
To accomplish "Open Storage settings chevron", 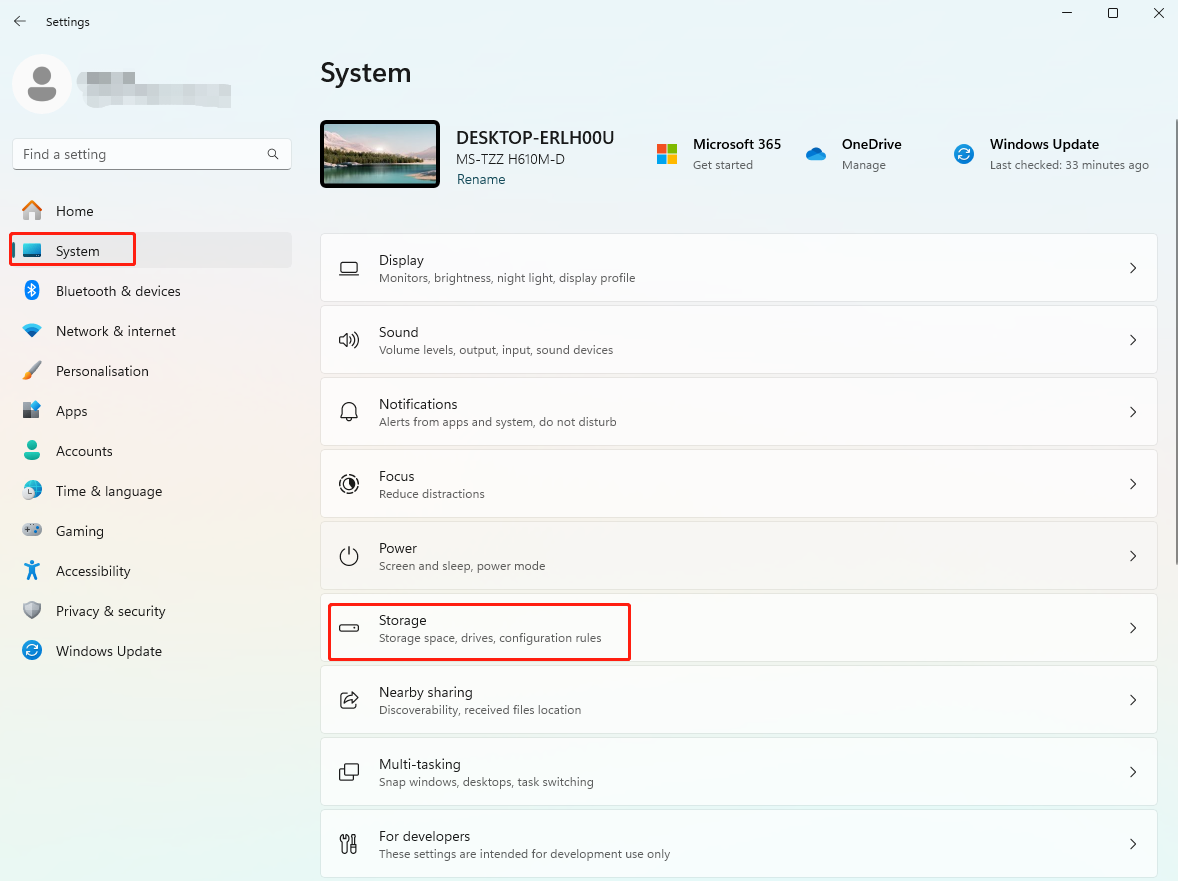I will click(1133, 628).
